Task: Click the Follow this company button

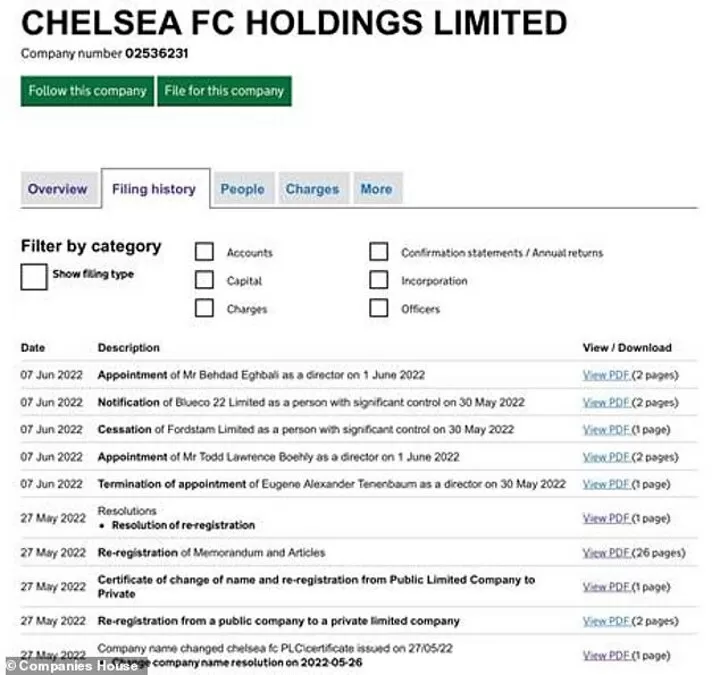Action: point(87,90)
